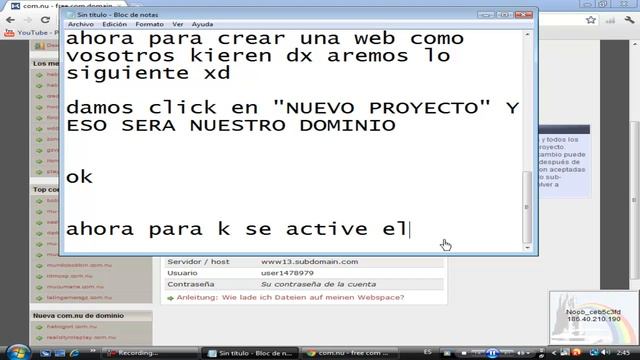Click the "Nueva com.nu de dominio" heading
This screenshot has height=360, width=640.
(x=78, y=316)
